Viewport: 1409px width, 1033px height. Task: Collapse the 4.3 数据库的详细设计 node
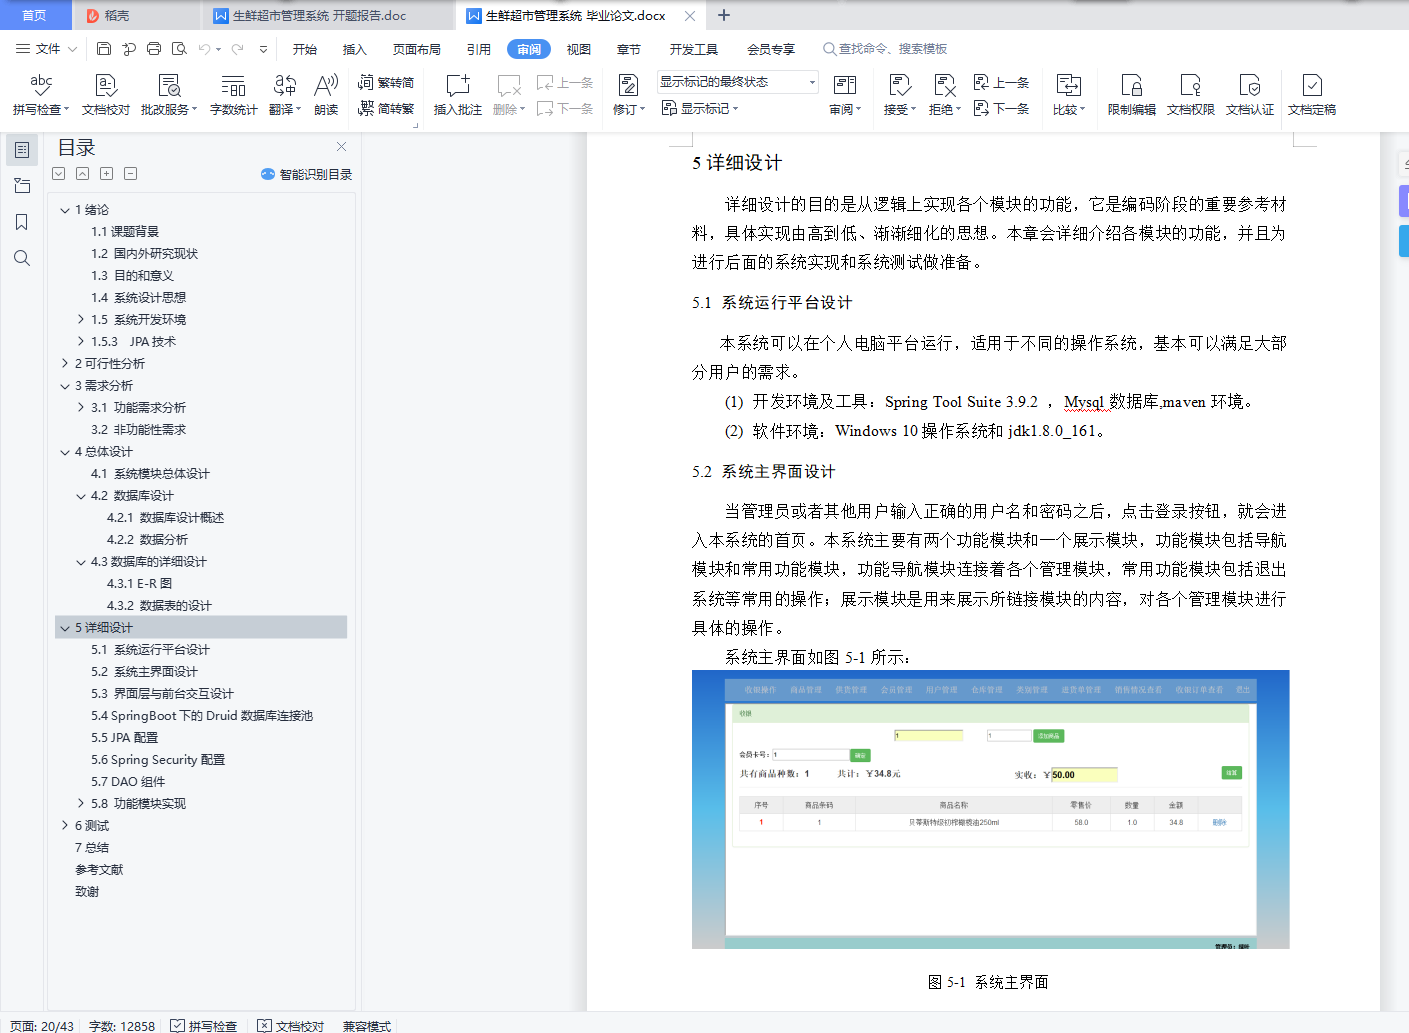point(81,562)
